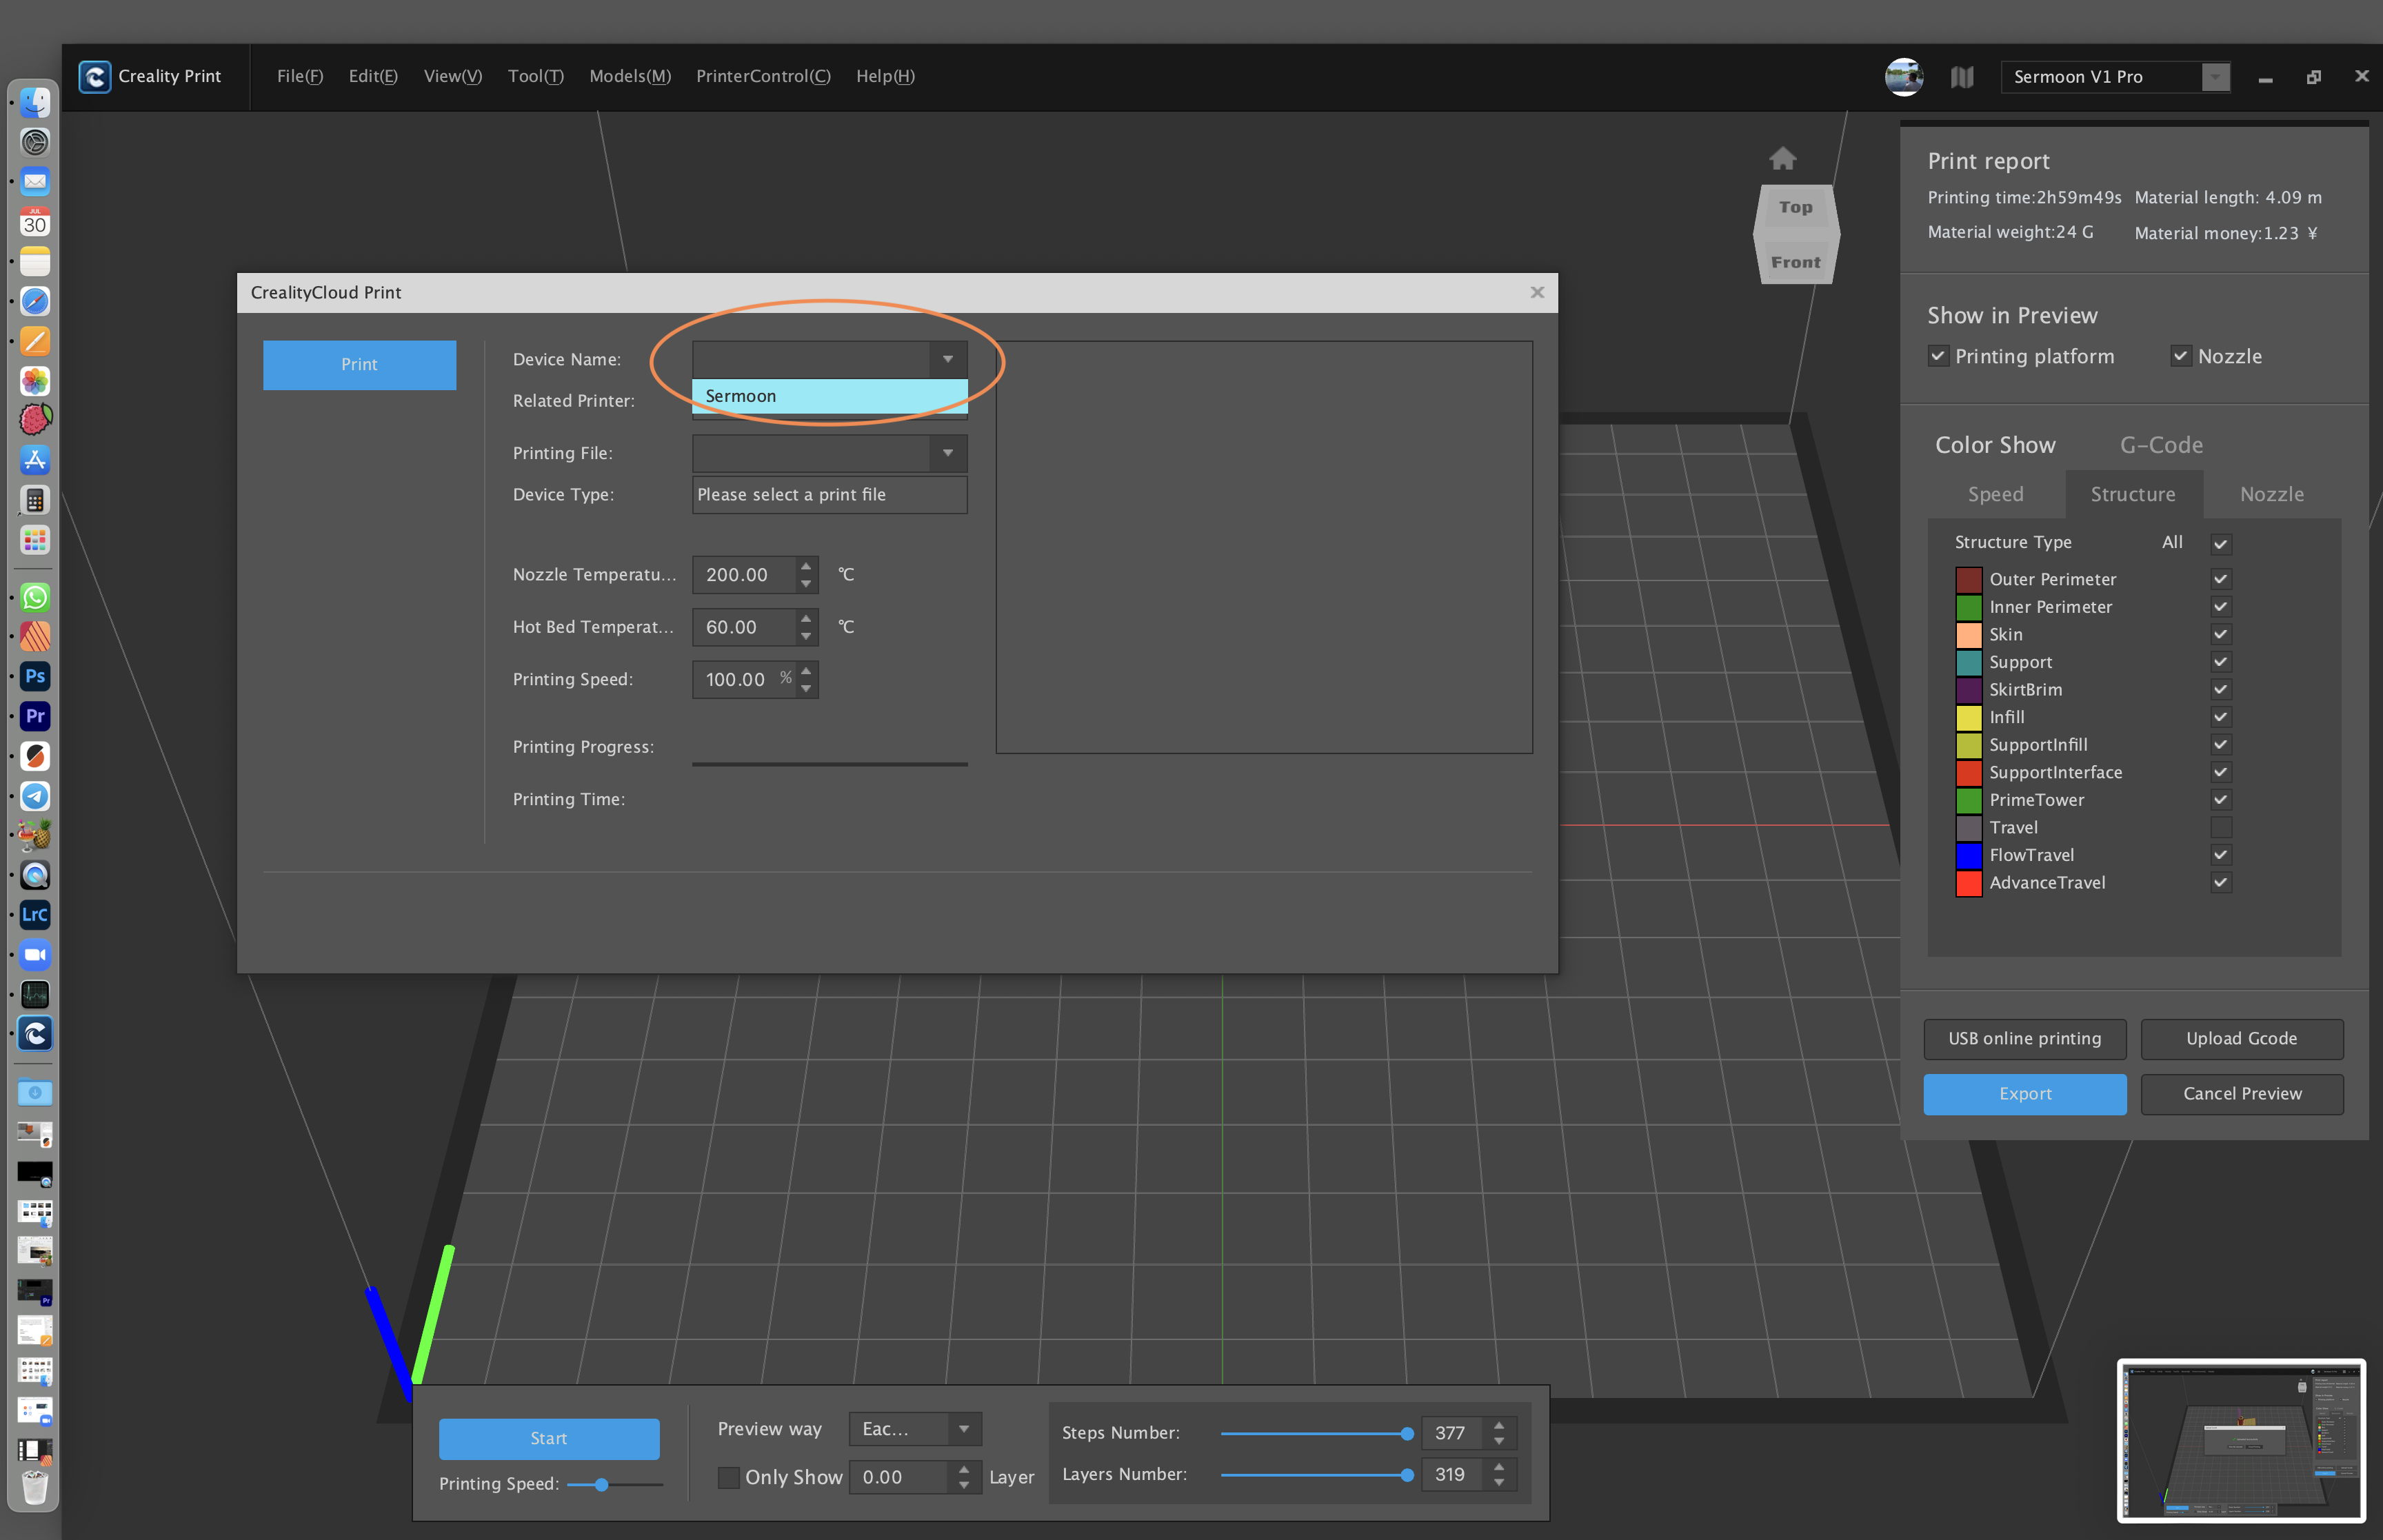Open Zoom from the dock
Screen dimensions: 2383x1540
point(35,954)
